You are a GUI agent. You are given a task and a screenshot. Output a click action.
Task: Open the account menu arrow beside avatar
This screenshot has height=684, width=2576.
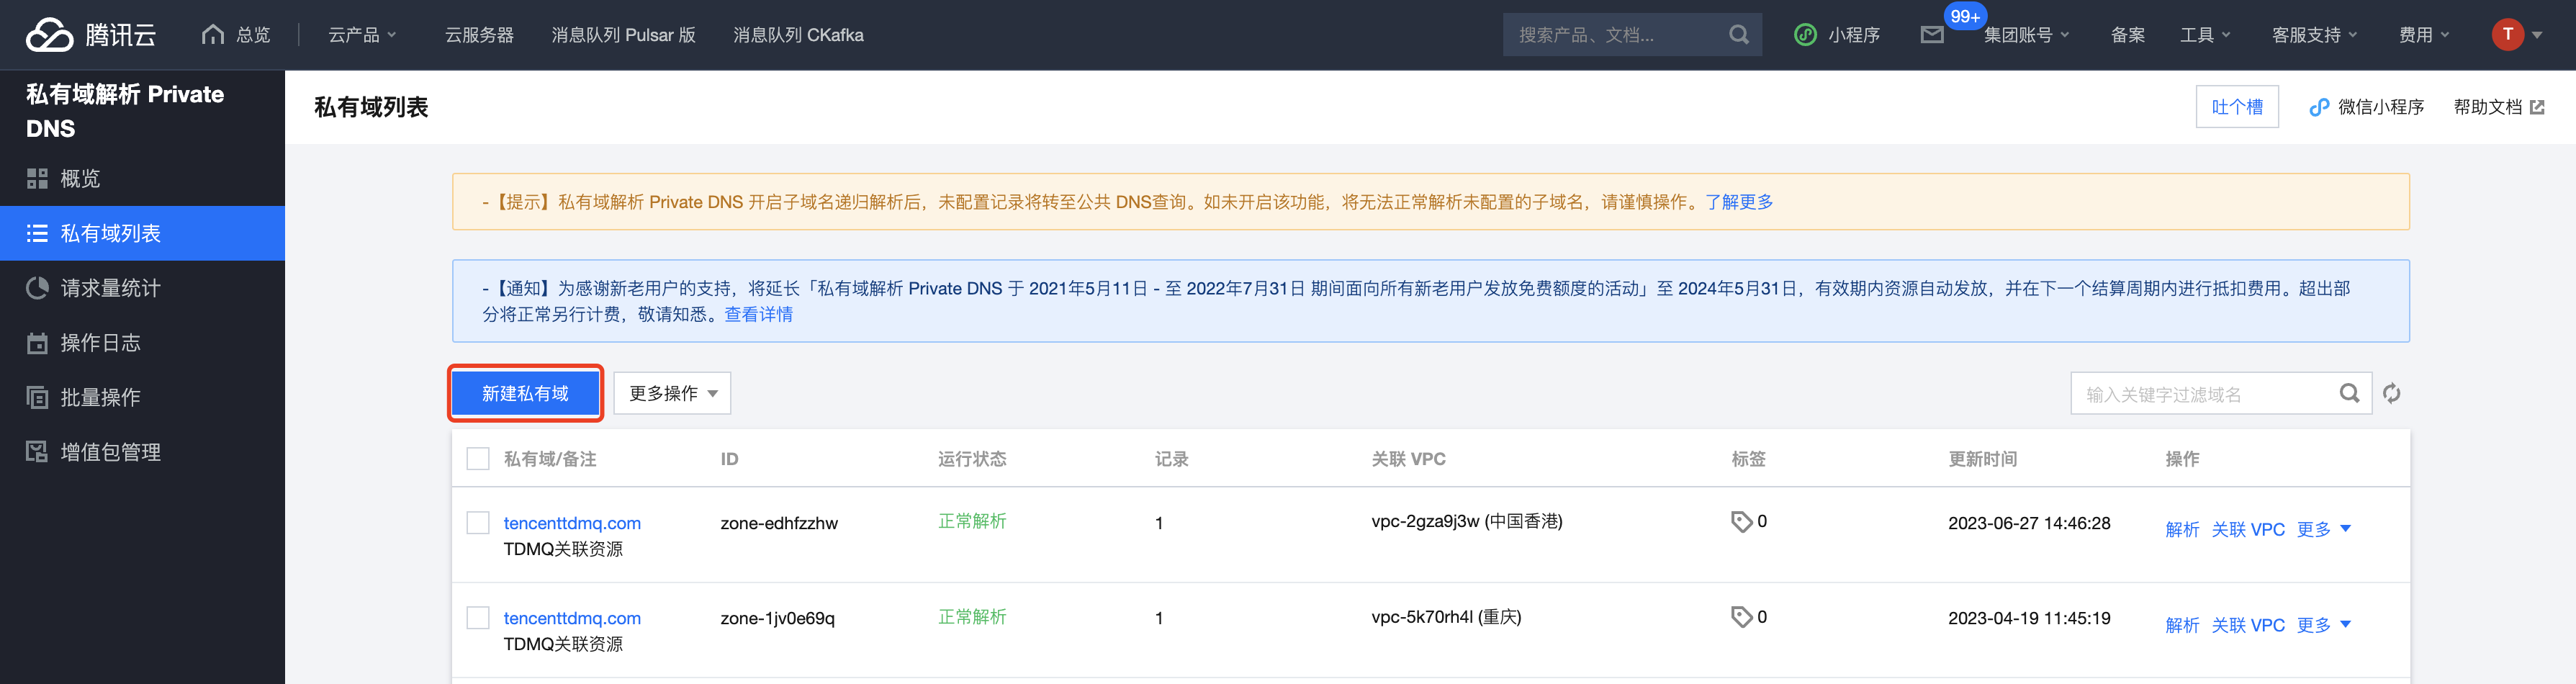[2537, 35]
